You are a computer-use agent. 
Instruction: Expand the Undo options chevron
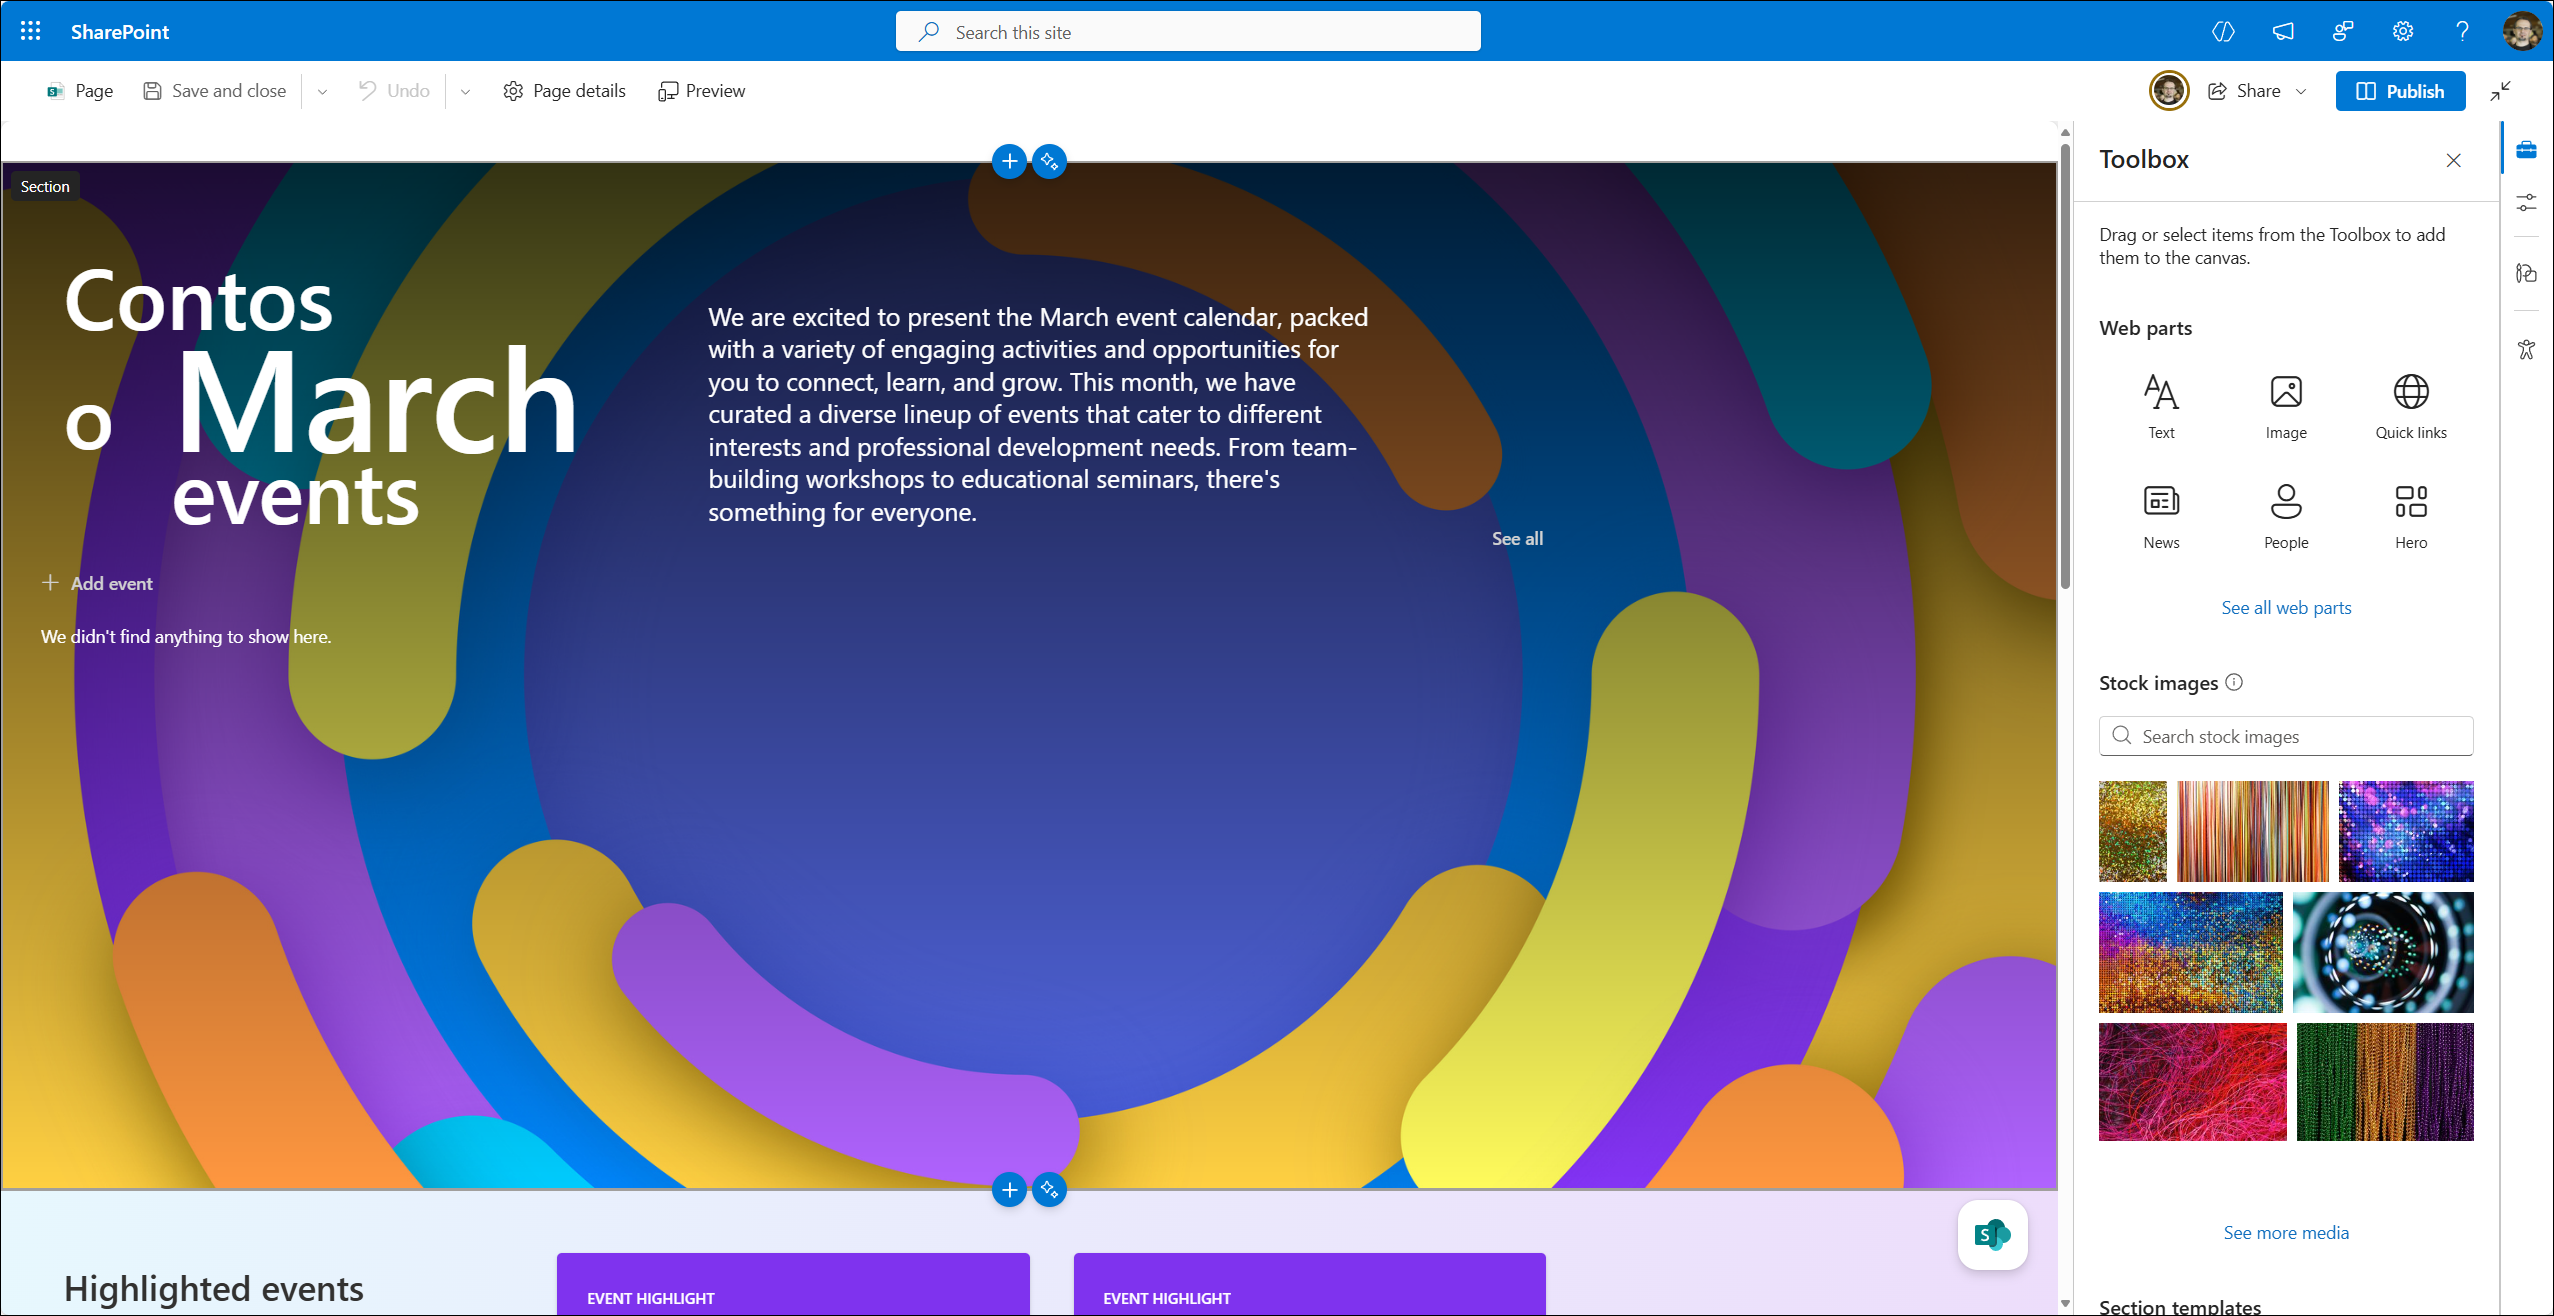click(465, 91)
